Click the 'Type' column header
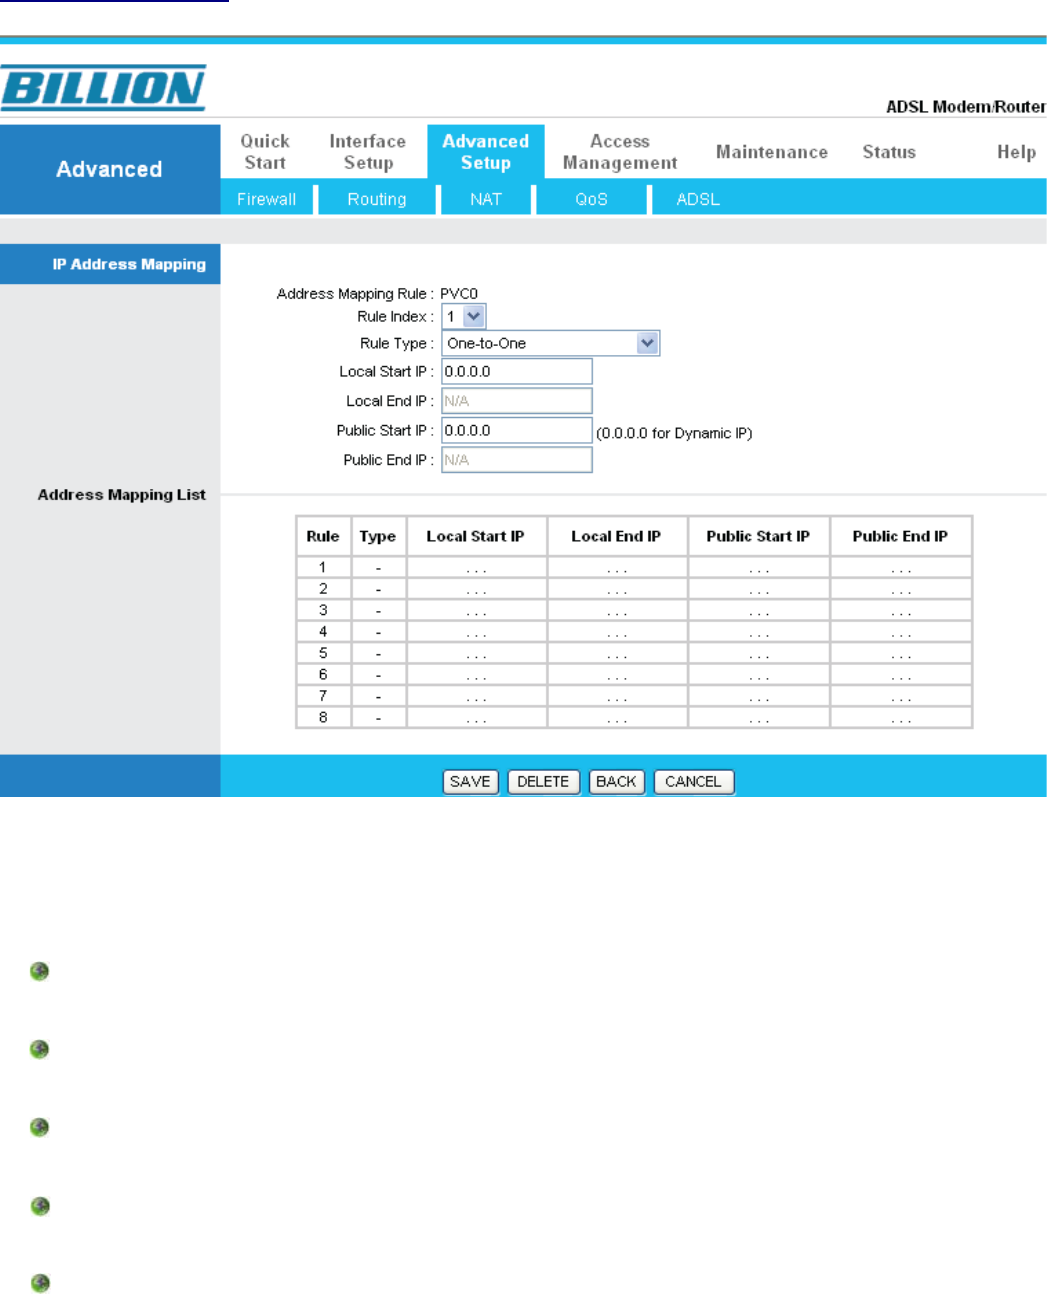 (x=378, y=536)
